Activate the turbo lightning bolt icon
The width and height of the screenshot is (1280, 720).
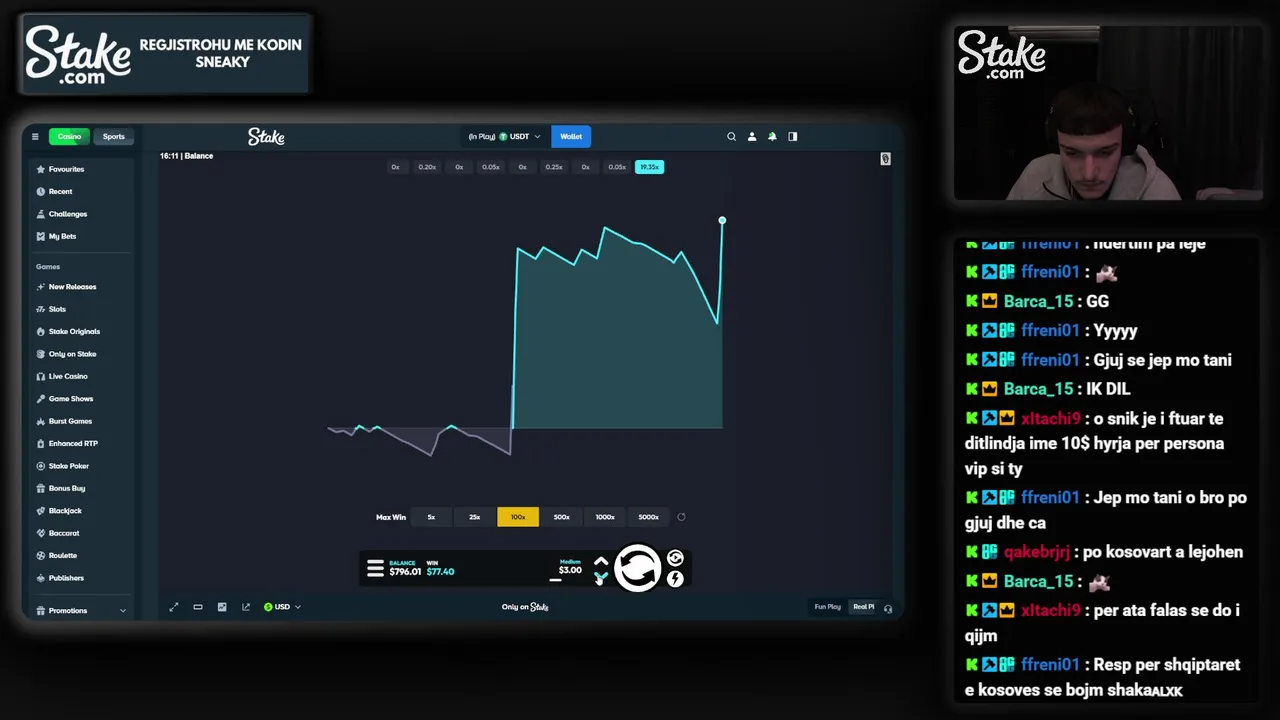(675, 578)
